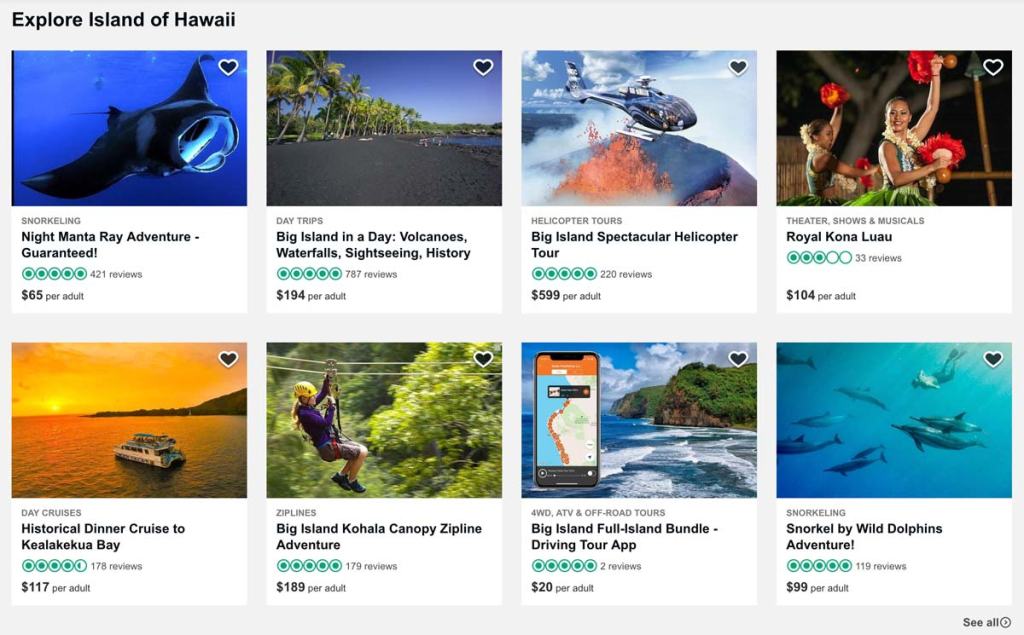Click the helicopter over lava photo
The image size is (1024, 635).
638,127
